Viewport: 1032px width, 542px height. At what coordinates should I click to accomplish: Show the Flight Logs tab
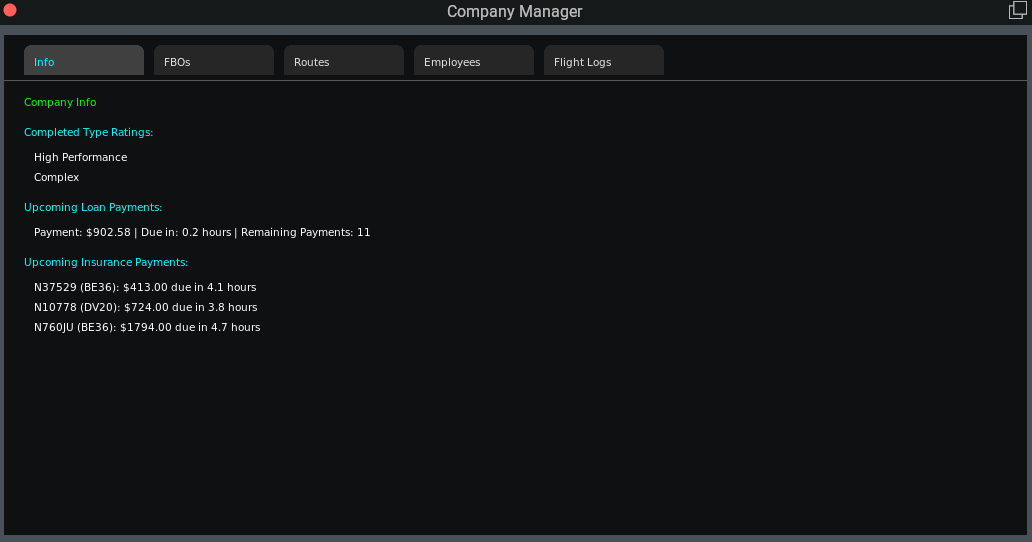604,61
